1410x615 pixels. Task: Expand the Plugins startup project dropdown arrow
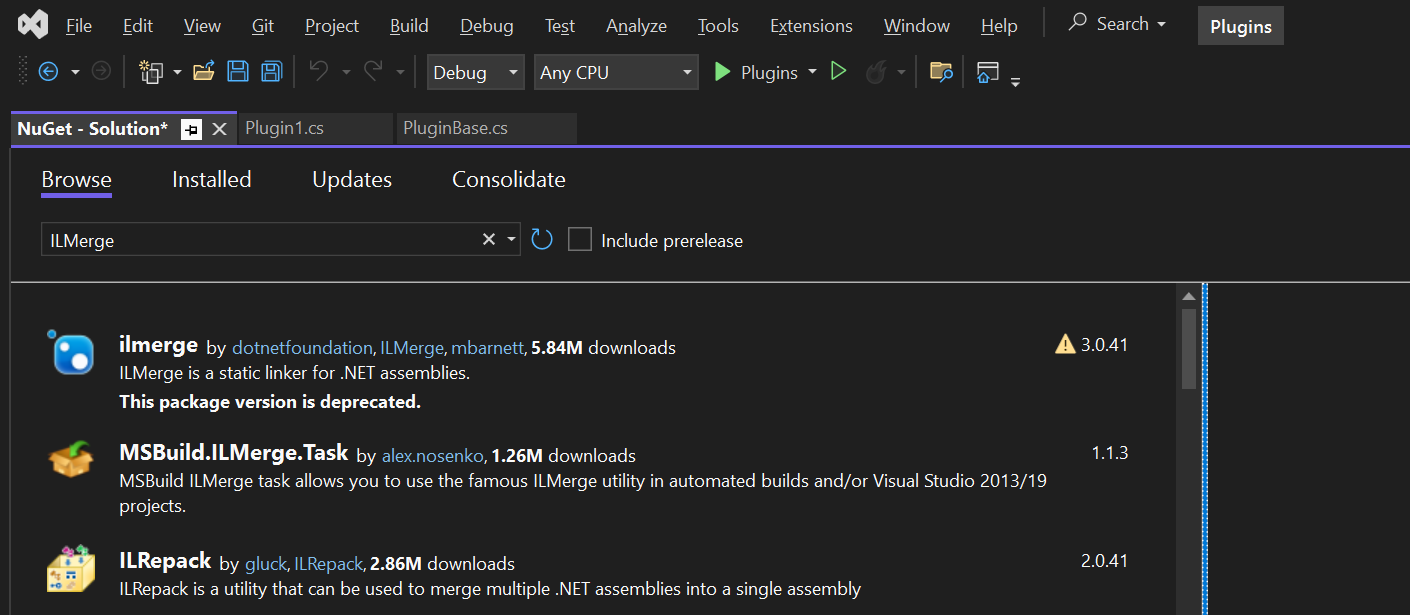click(812, 72)
